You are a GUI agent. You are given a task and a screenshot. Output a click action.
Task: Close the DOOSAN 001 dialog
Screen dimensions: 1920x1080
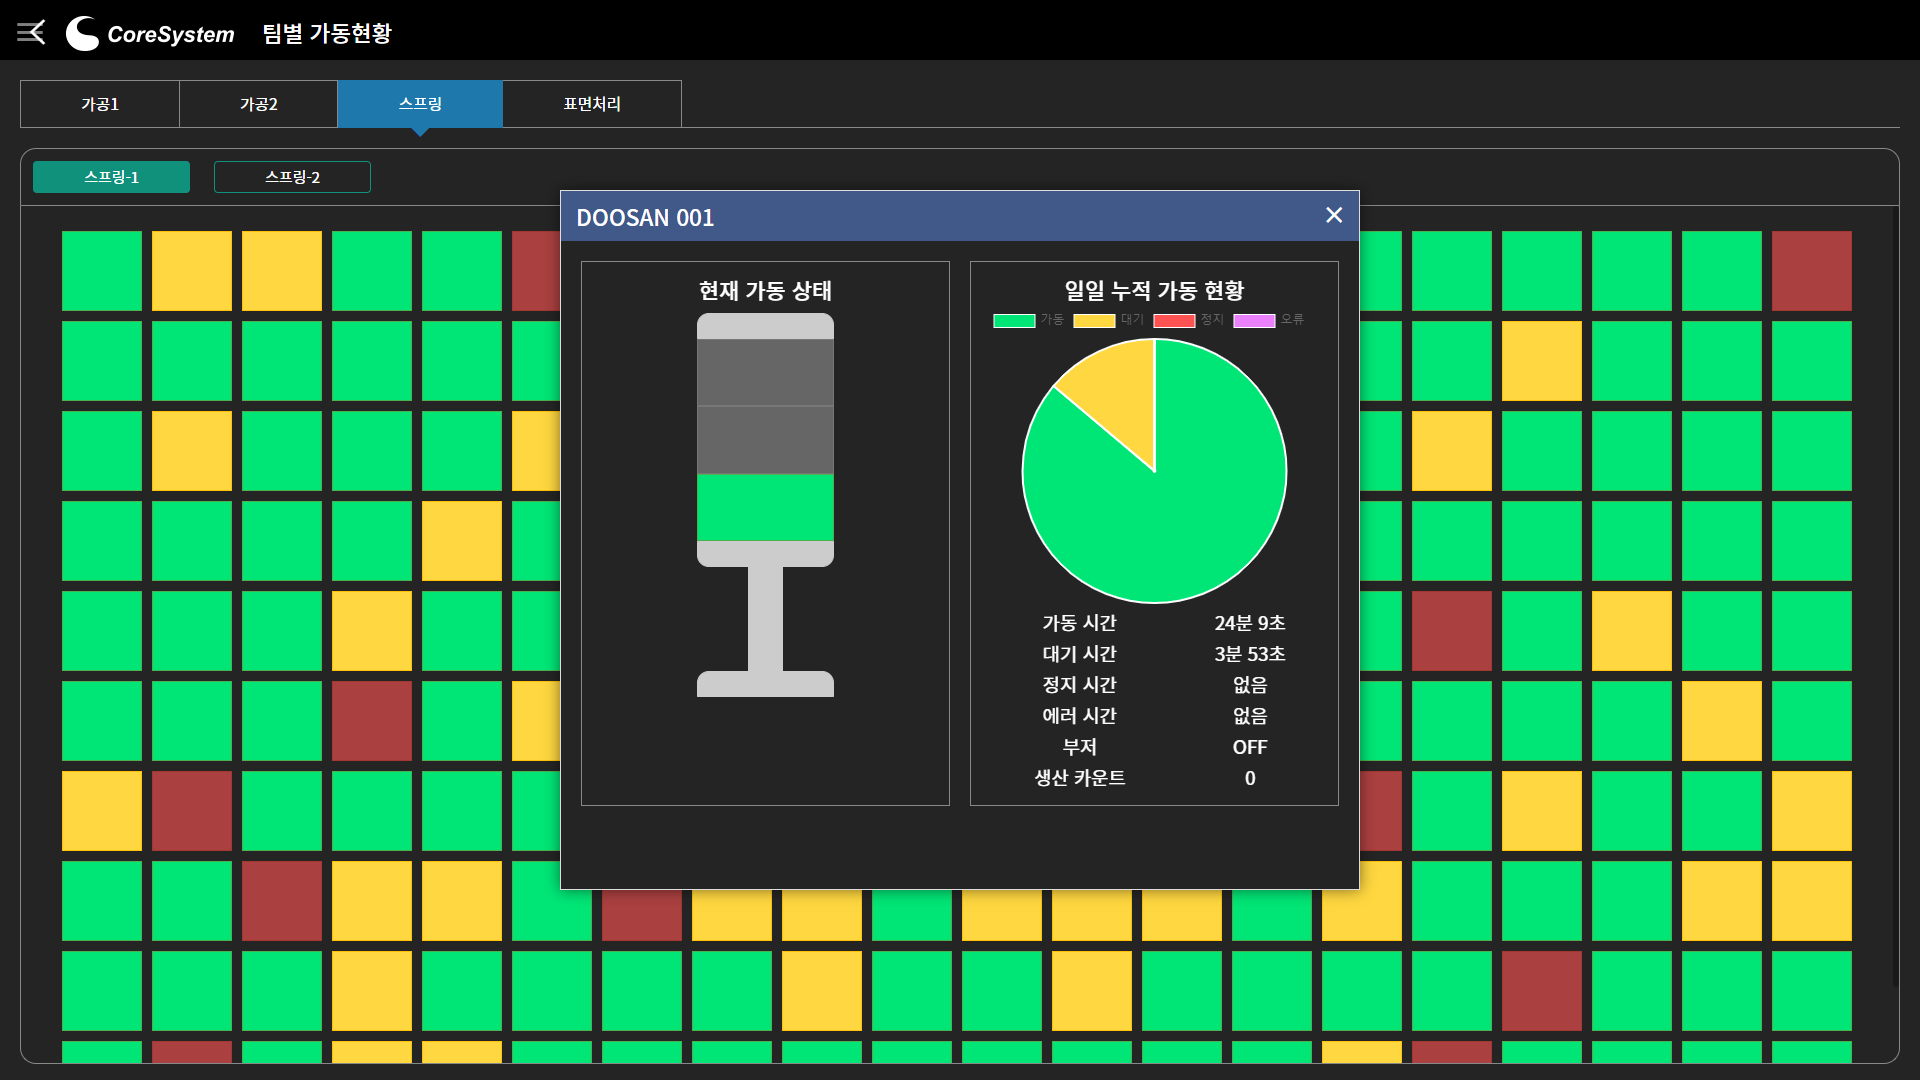coord(1334,215)
